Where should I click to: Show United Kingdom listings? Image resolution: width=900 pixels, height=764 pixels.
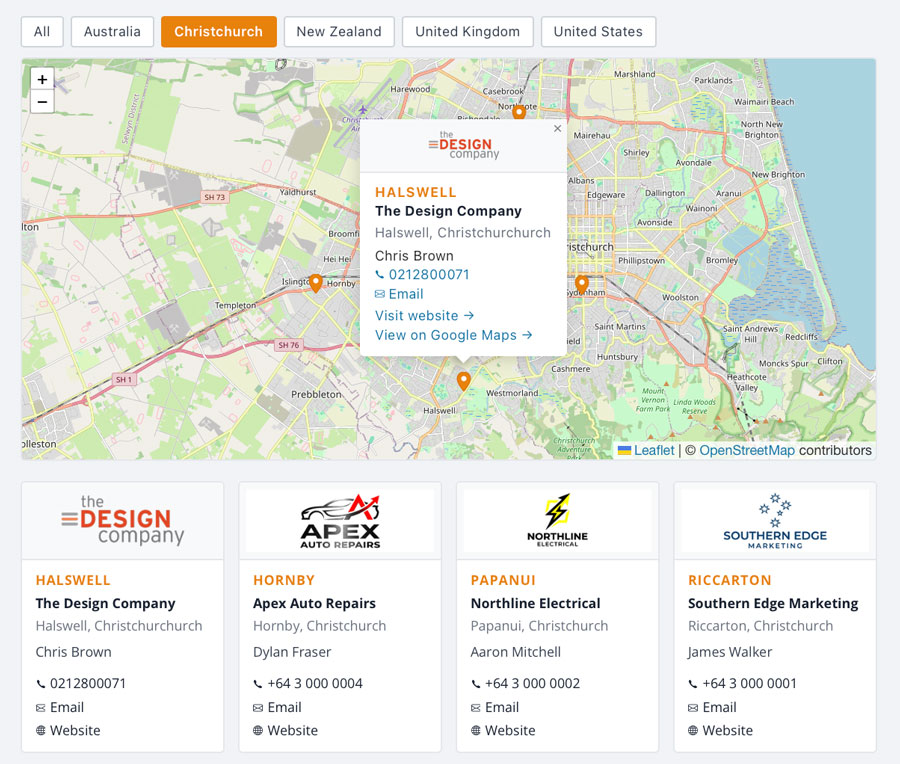click(x=467, y=32)
